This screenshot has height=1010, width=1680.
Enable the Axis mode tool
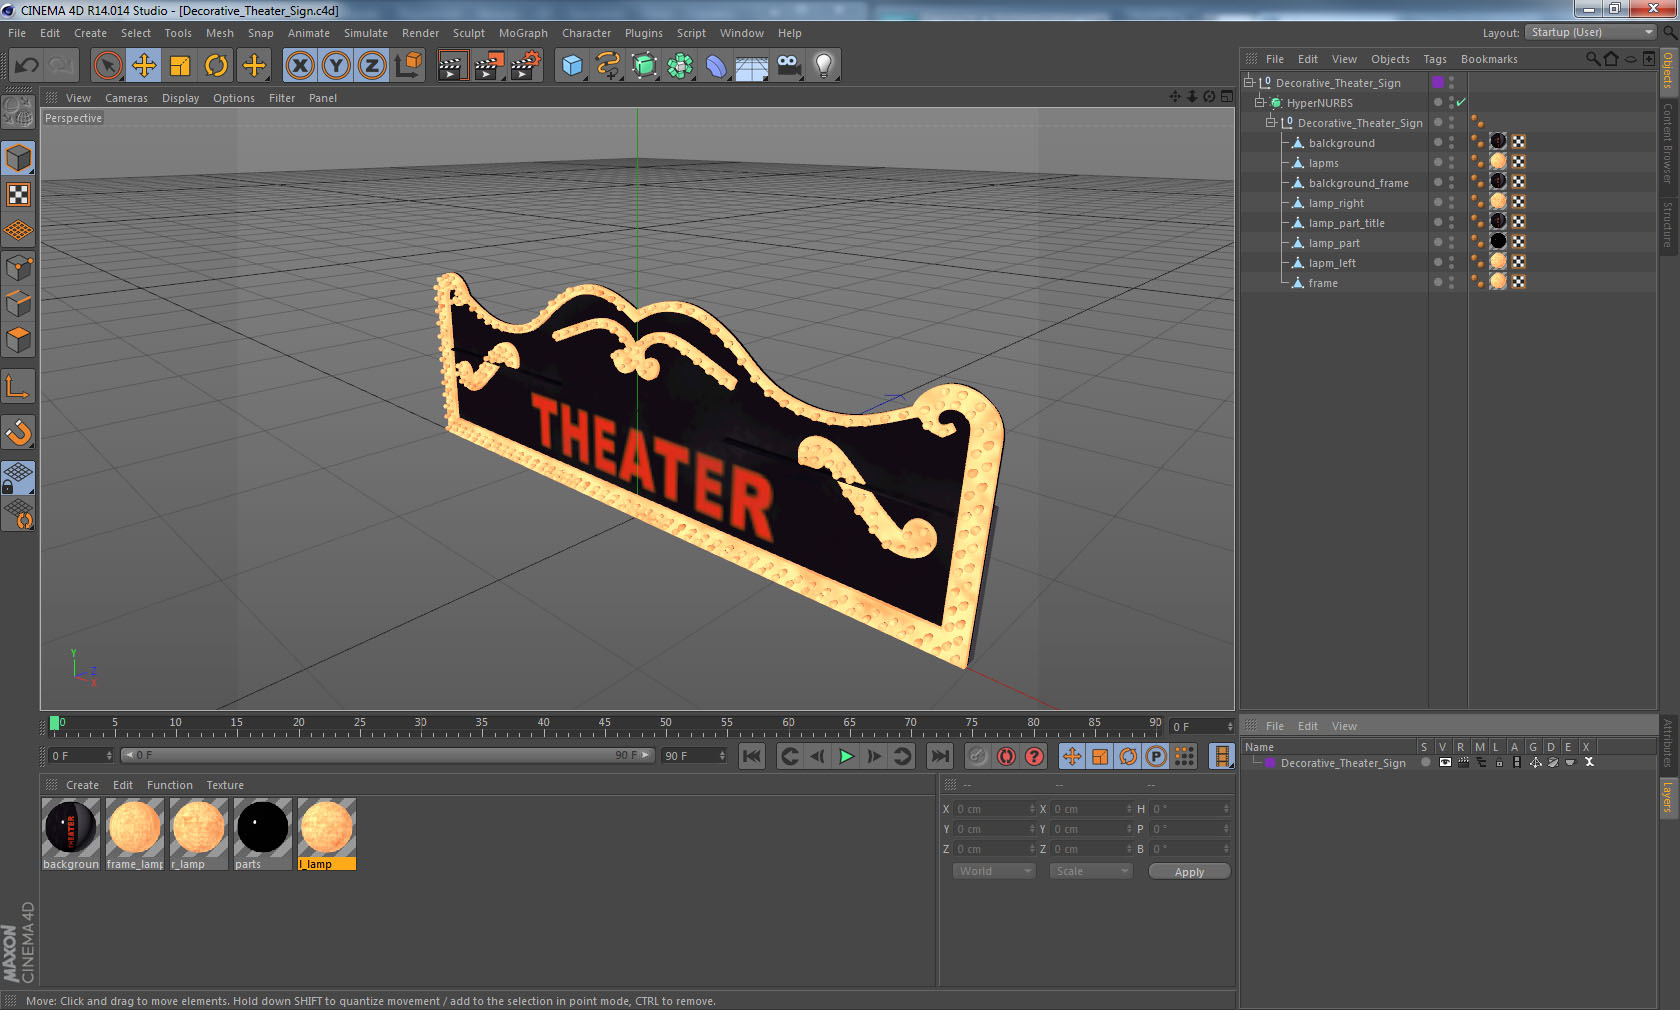18,386
